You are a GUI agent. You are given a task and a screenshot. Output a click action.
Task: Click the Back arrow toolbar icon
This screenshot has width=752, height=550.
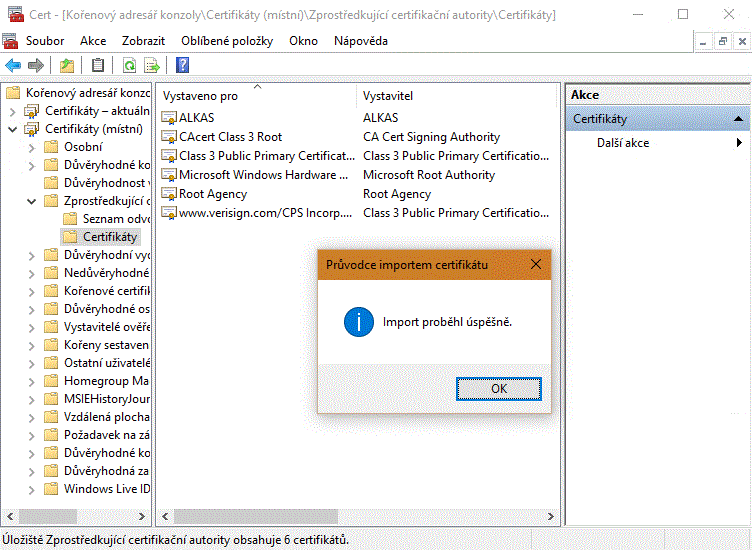[13, 66]
